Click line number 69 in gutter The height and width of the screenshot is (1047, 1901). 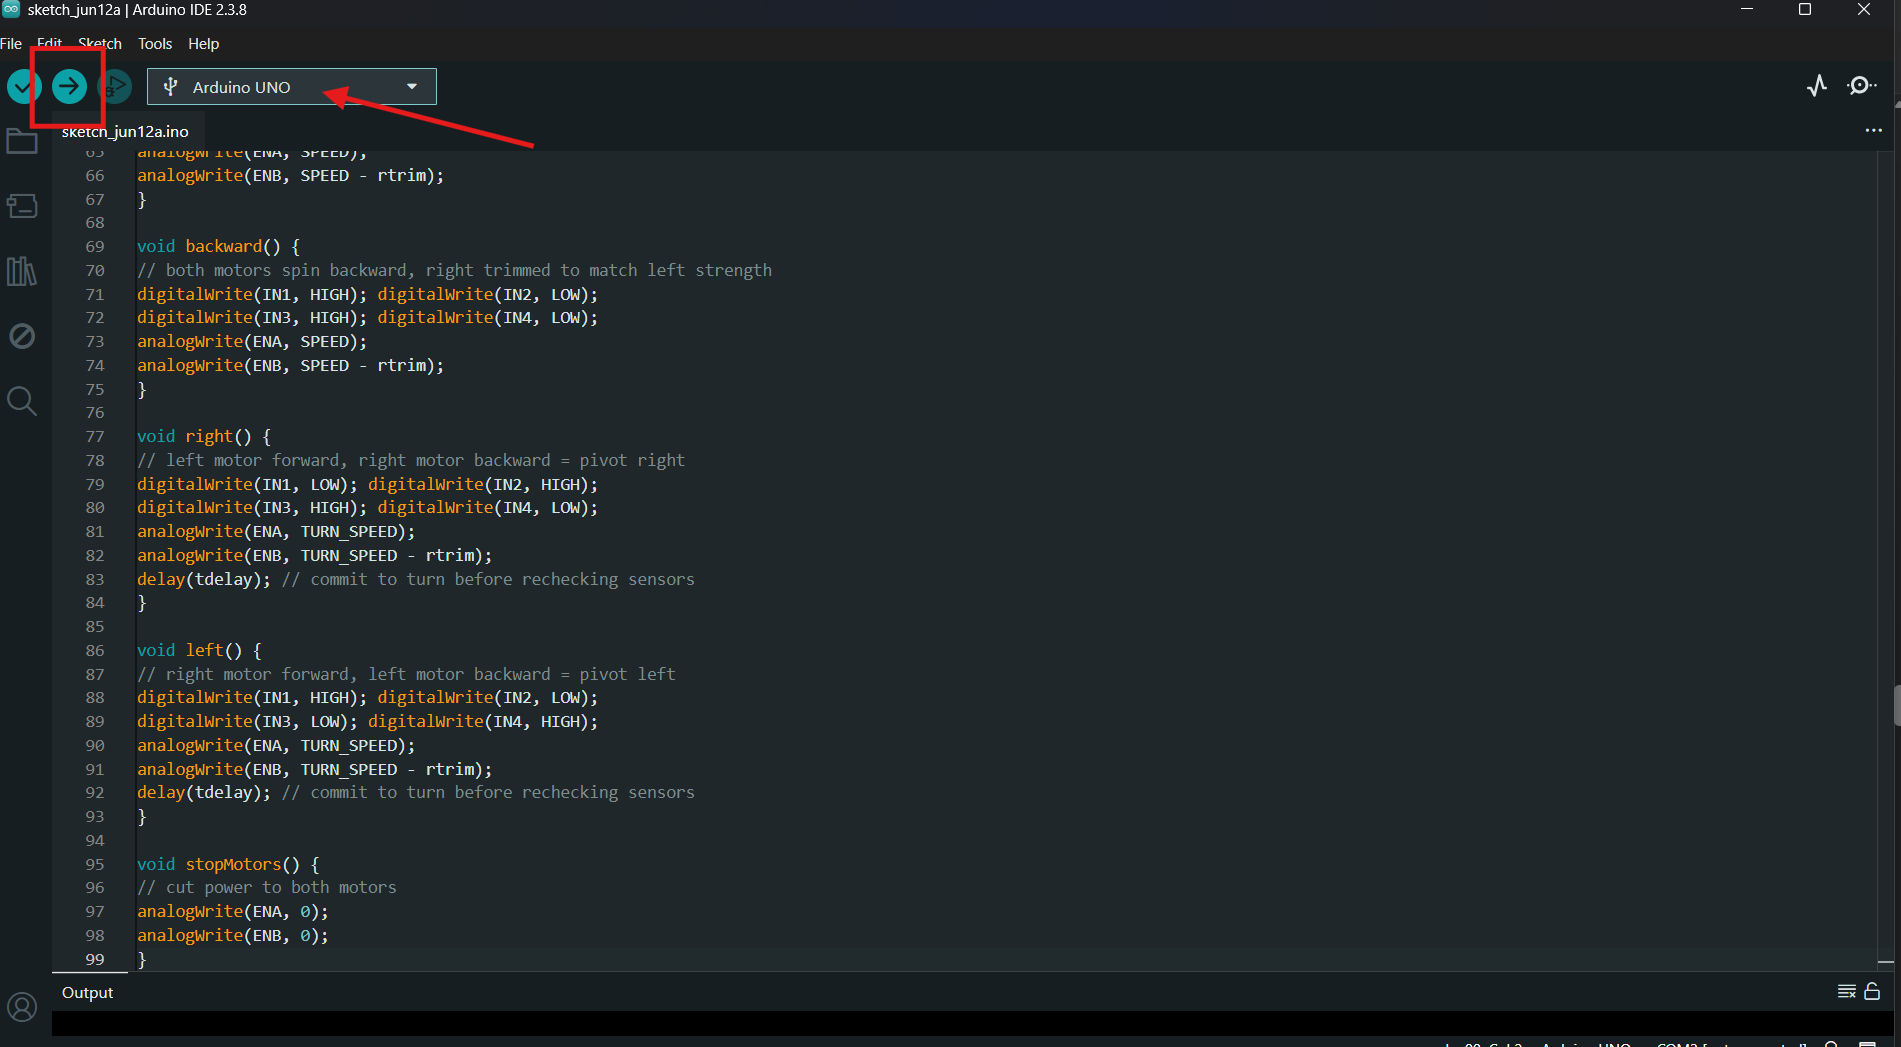[95, 247]
